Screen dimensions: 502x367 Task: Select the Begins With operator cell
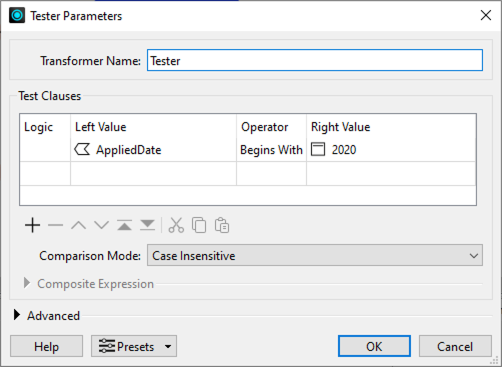click(x=271, y=150)
